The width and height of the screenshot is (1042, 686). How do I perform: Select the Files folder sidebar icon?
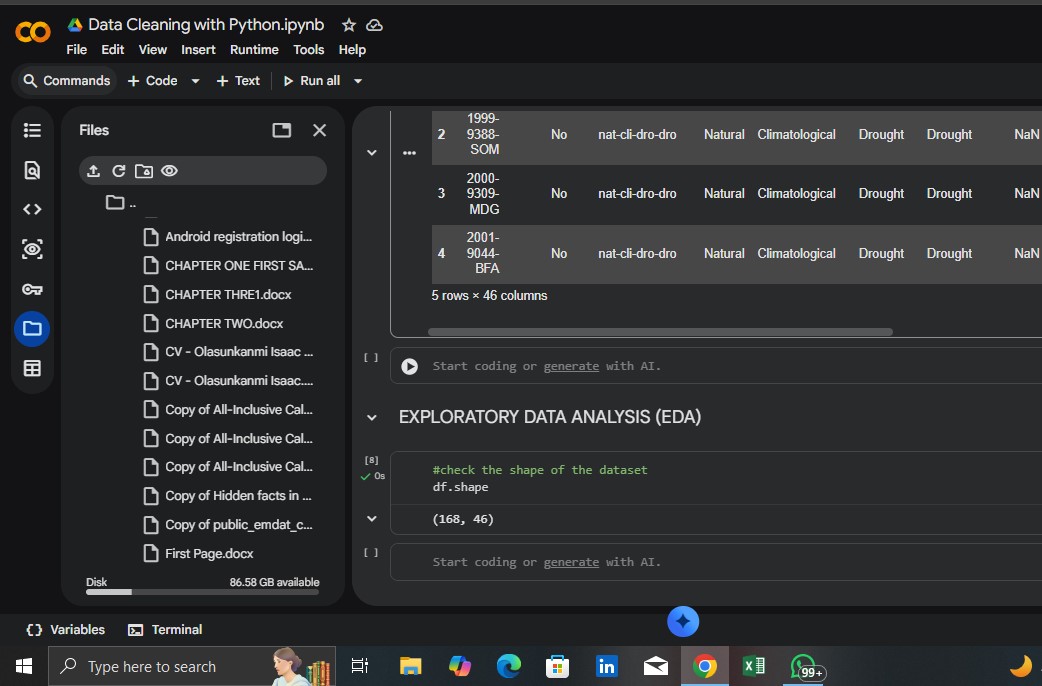(32, 328)
